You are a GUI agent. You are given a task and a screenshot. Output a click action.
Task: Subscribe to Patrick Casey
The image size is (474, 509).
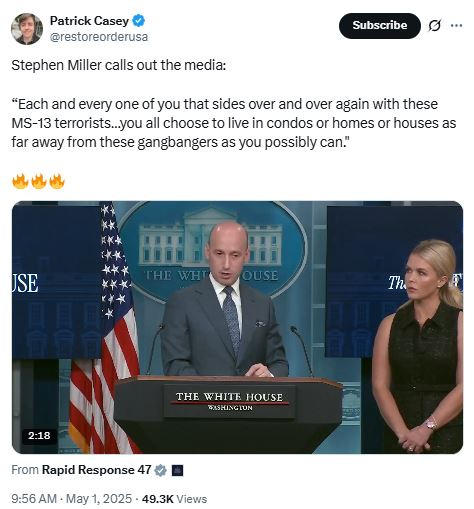(380, 26)
